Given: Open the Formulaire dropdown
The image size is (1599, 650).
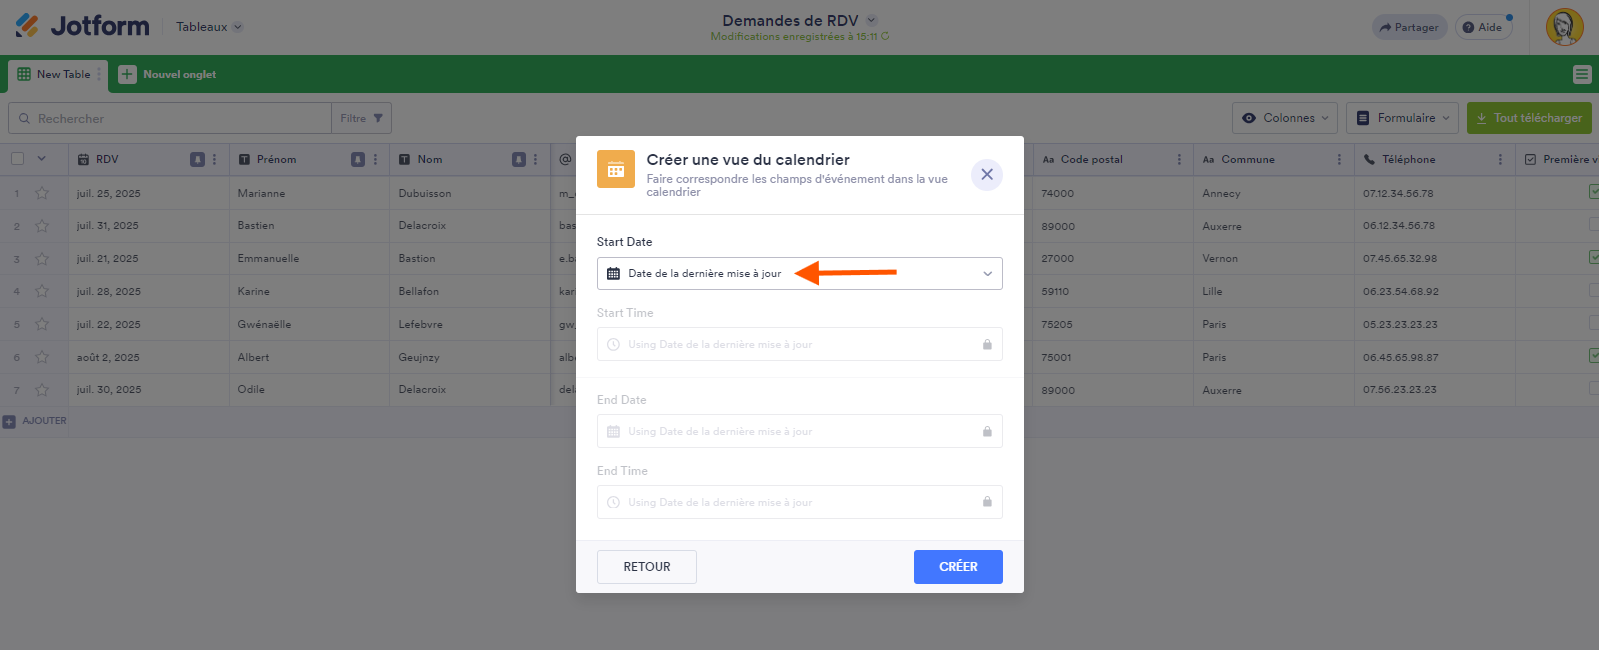Looking at the screenshot, I should click(x=1402, y=118).
